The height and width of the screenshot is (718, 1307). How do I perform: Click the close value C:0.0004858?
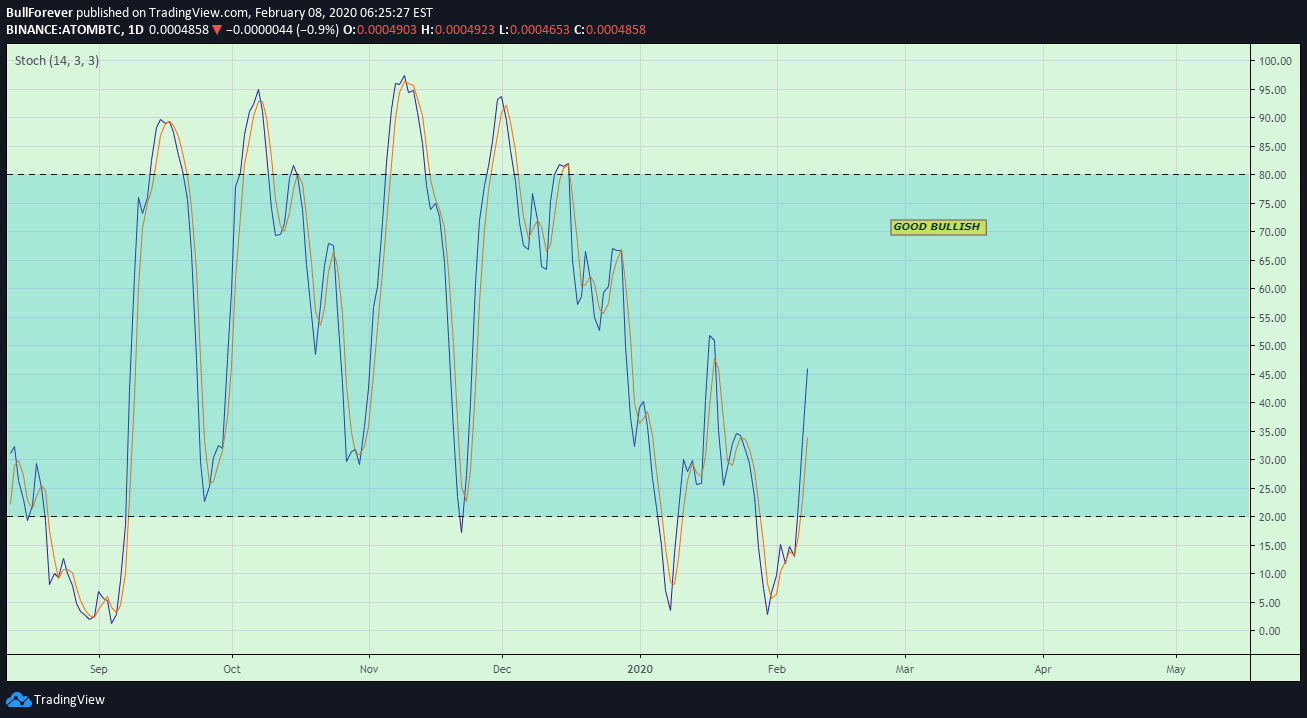pos(611,30)
